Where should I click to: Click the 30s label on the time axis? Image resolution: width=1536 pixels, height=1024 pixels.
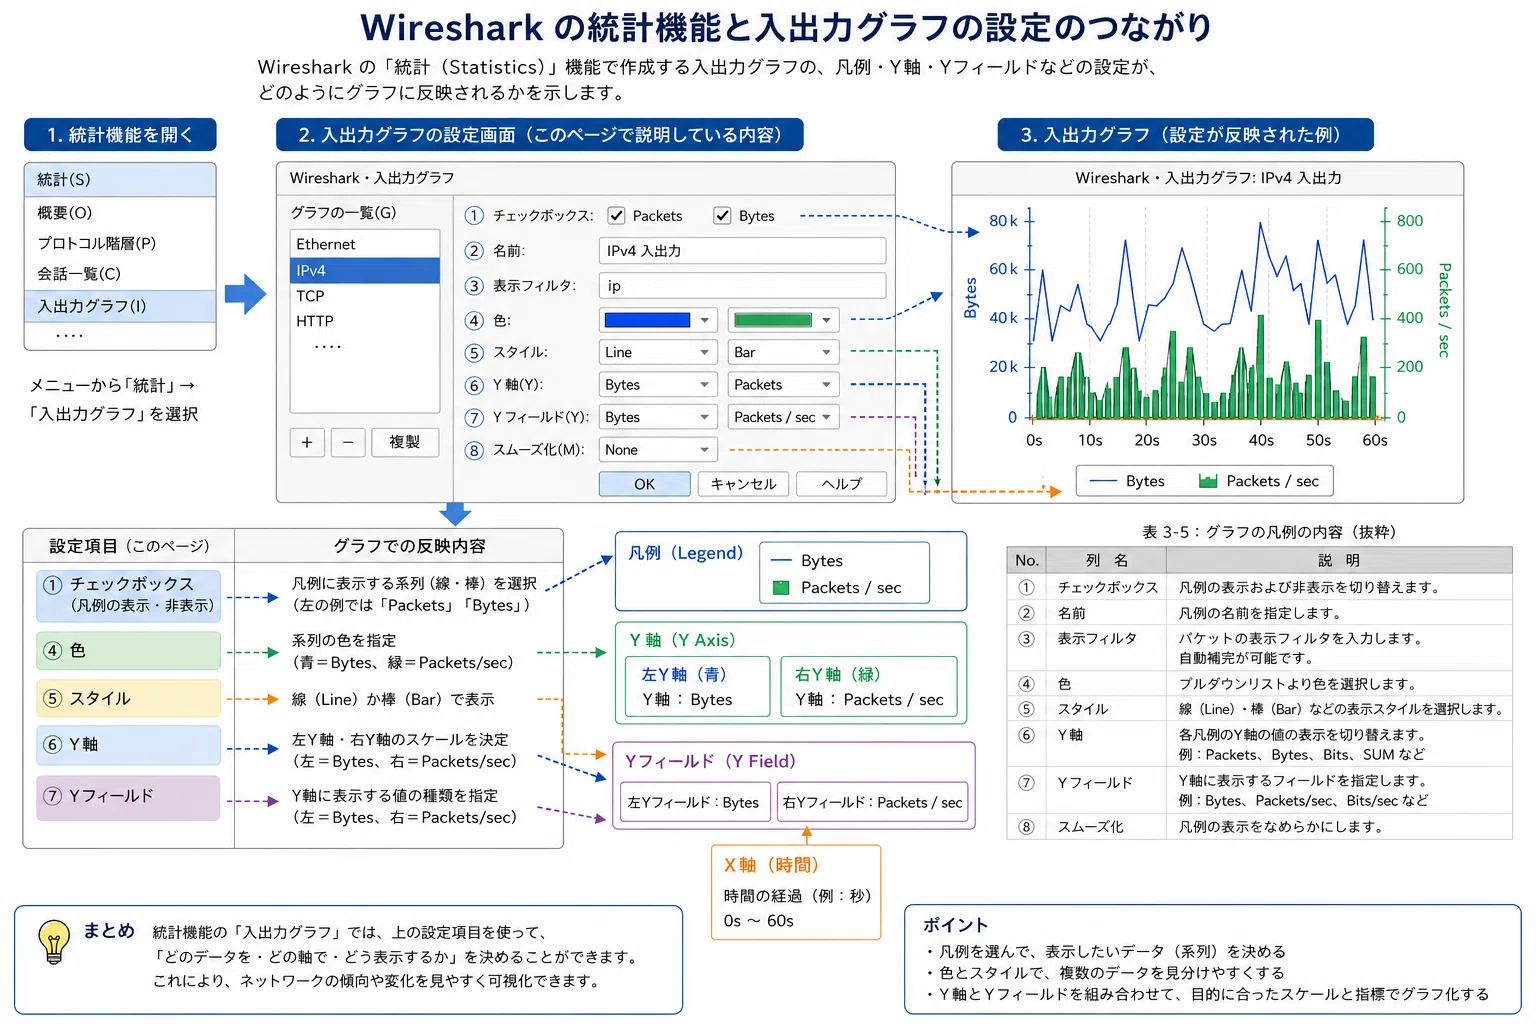(x=1204, y=440)
